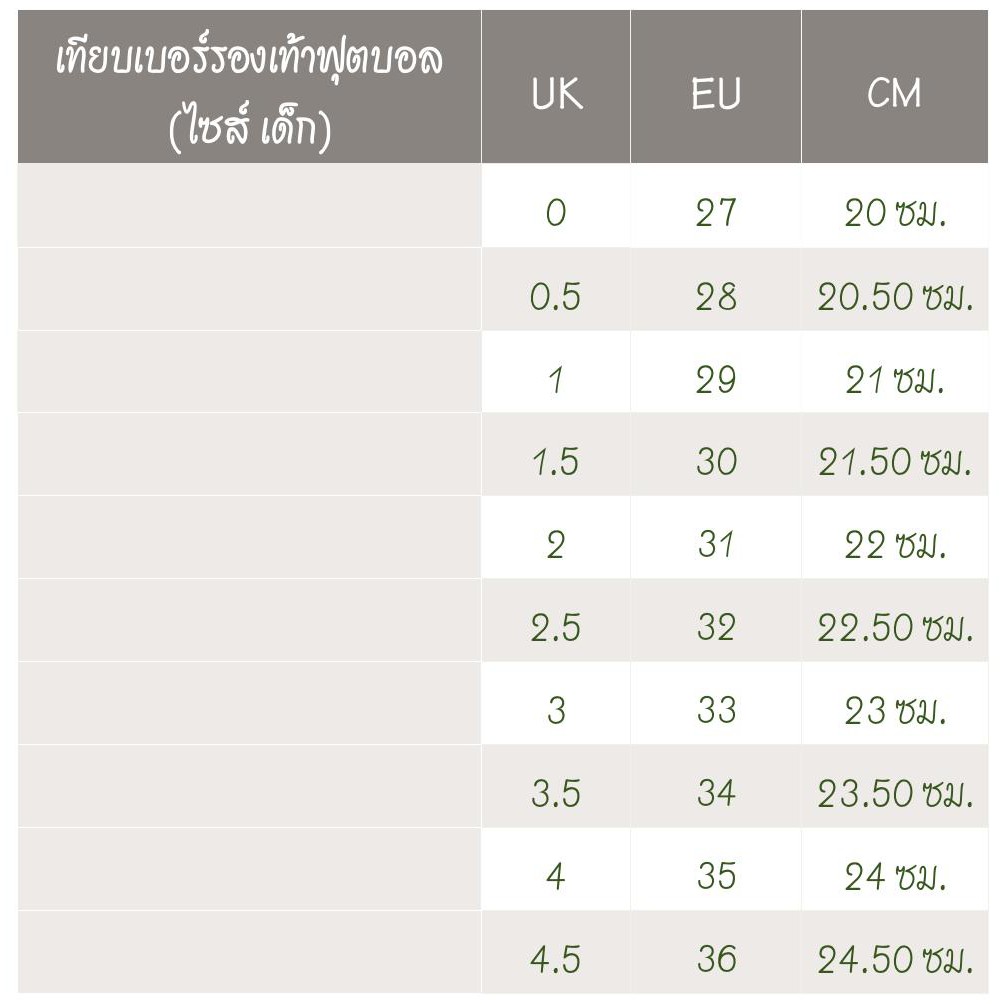Select UK size 0.5 cell
This screenshot has height=1004, width=1004.
pos(556,296)
